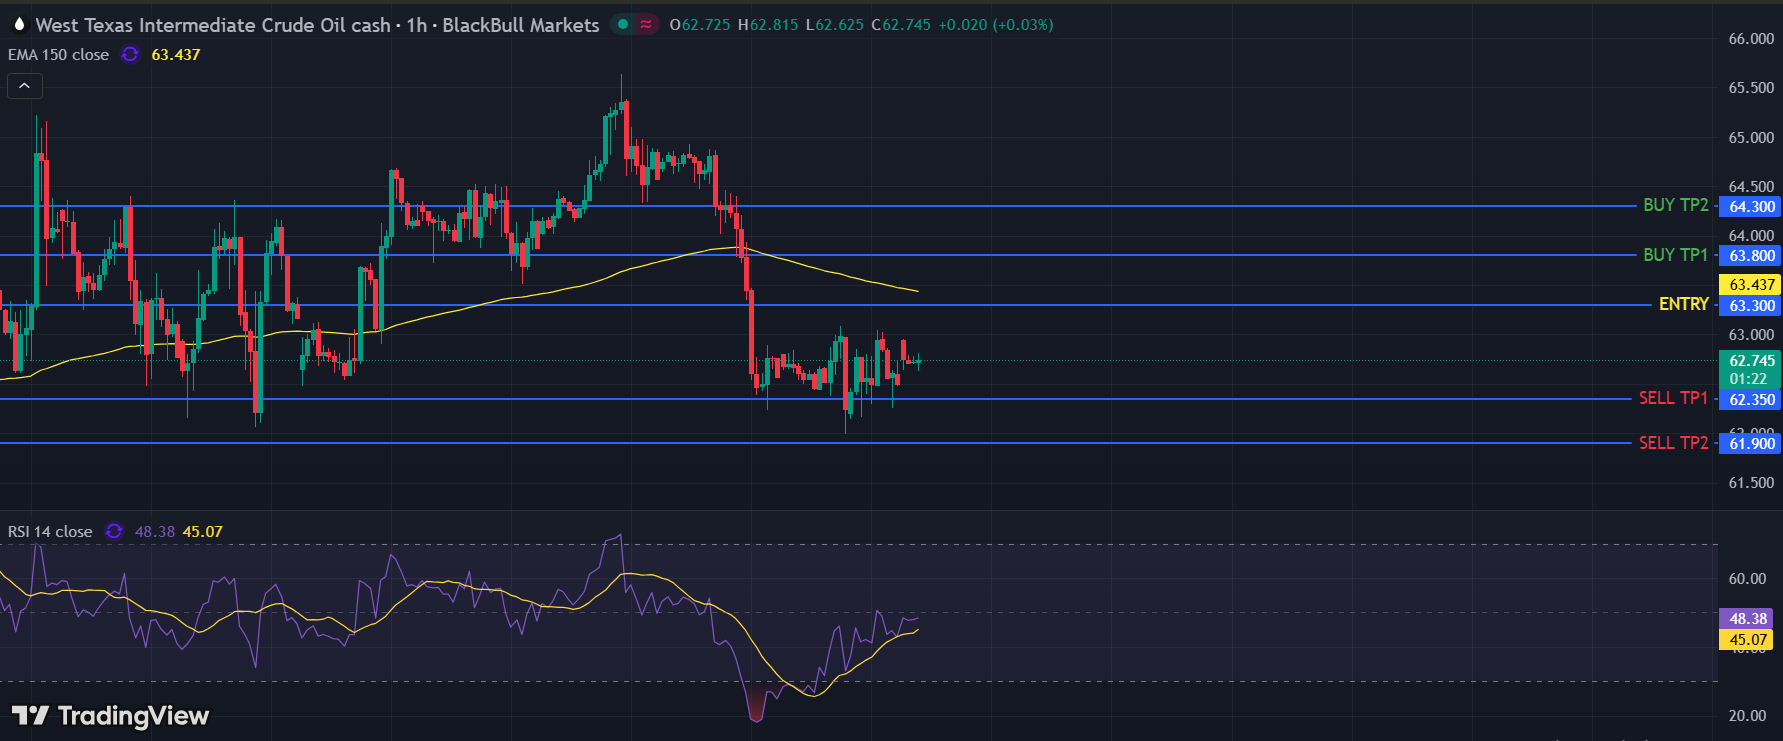Select the yellow ENTRY line label
1783x741 pixels.
[1683, 304]
